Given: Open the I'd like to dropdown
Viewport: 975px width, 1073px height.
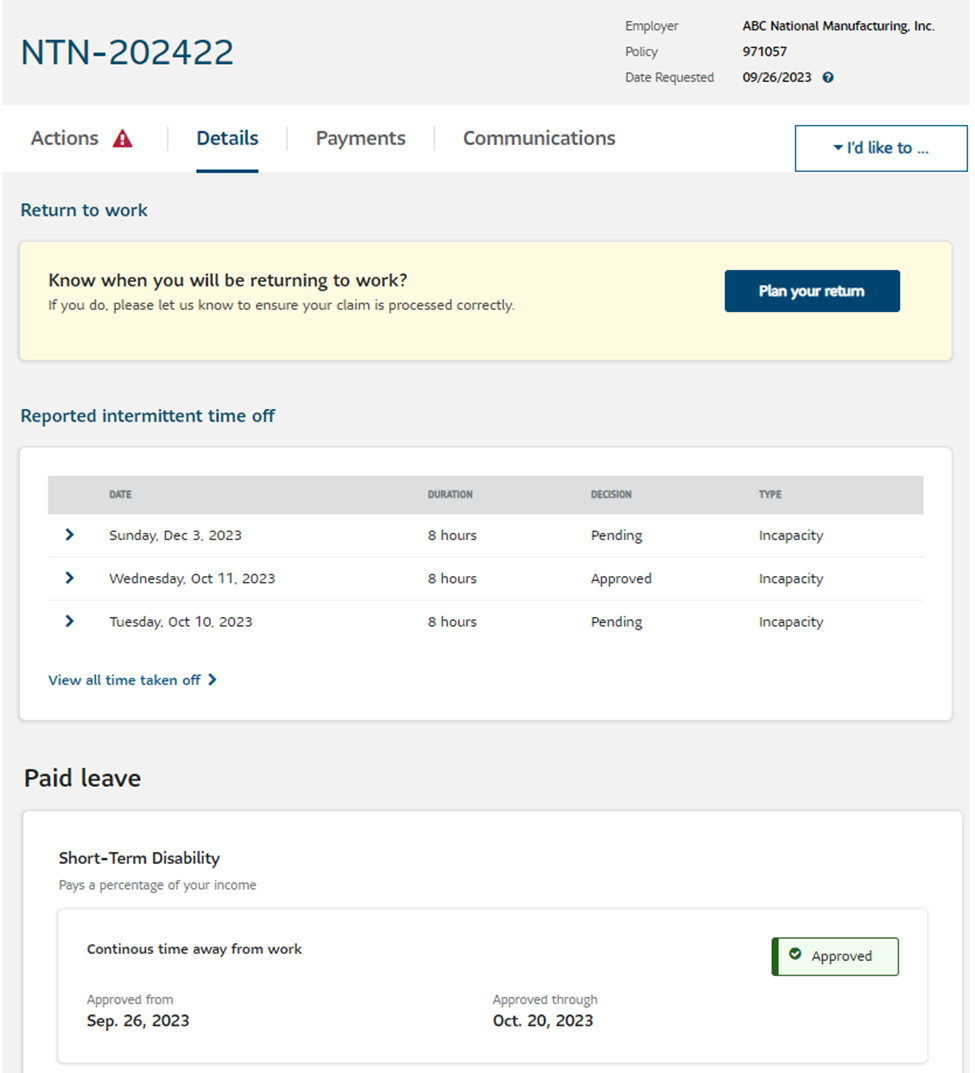Looking at the screenshot, I should tap(880, 148).
